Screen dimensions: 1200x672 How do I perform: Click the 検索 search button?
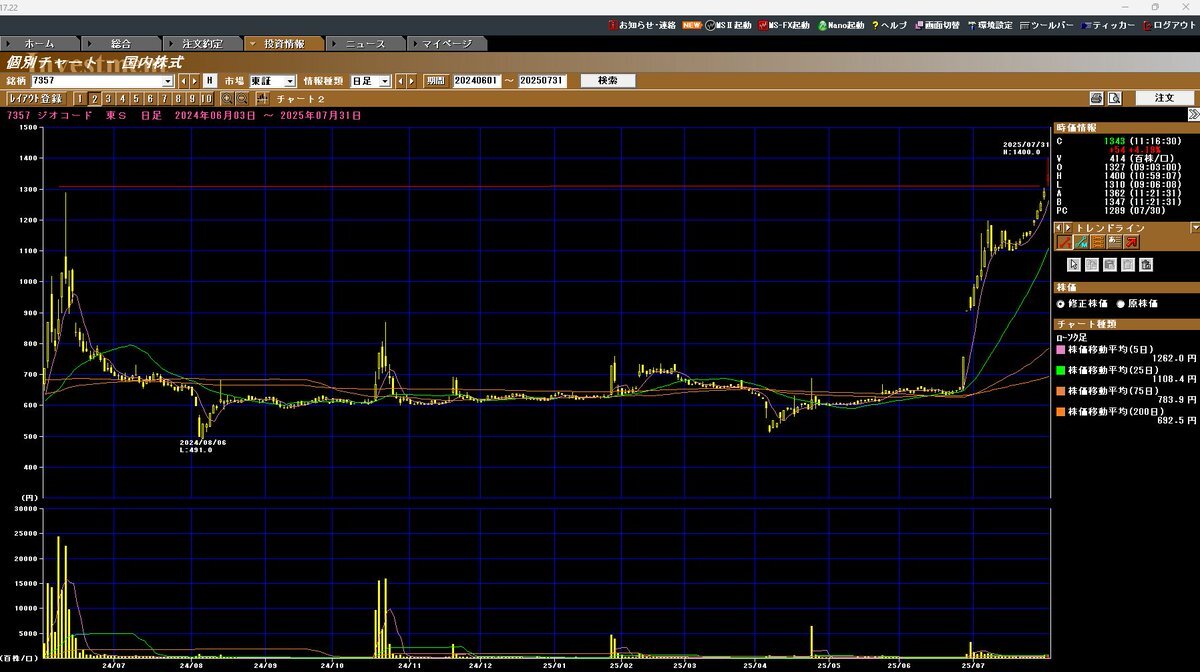tap(607, 80)
